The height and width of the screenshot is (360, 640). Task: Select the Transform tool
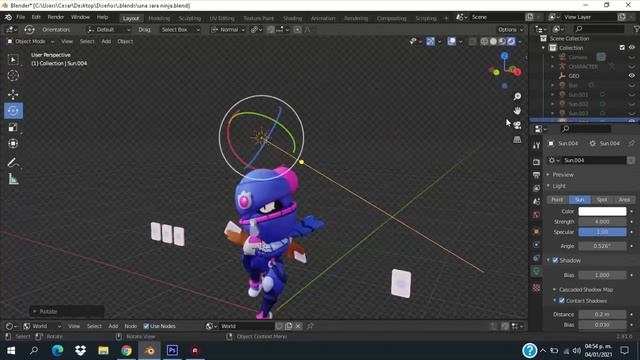(13, 143)
